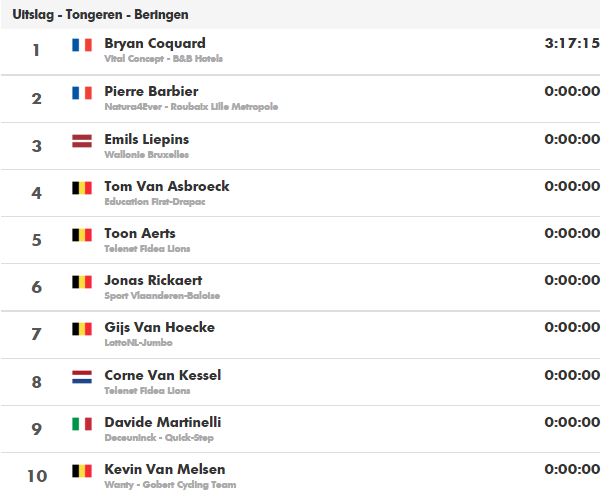609x499 pixels.
Task: Click the Belgian flag beside Tom Van Asbroeck
Action: pyautogui.click(x=82, y=188)
